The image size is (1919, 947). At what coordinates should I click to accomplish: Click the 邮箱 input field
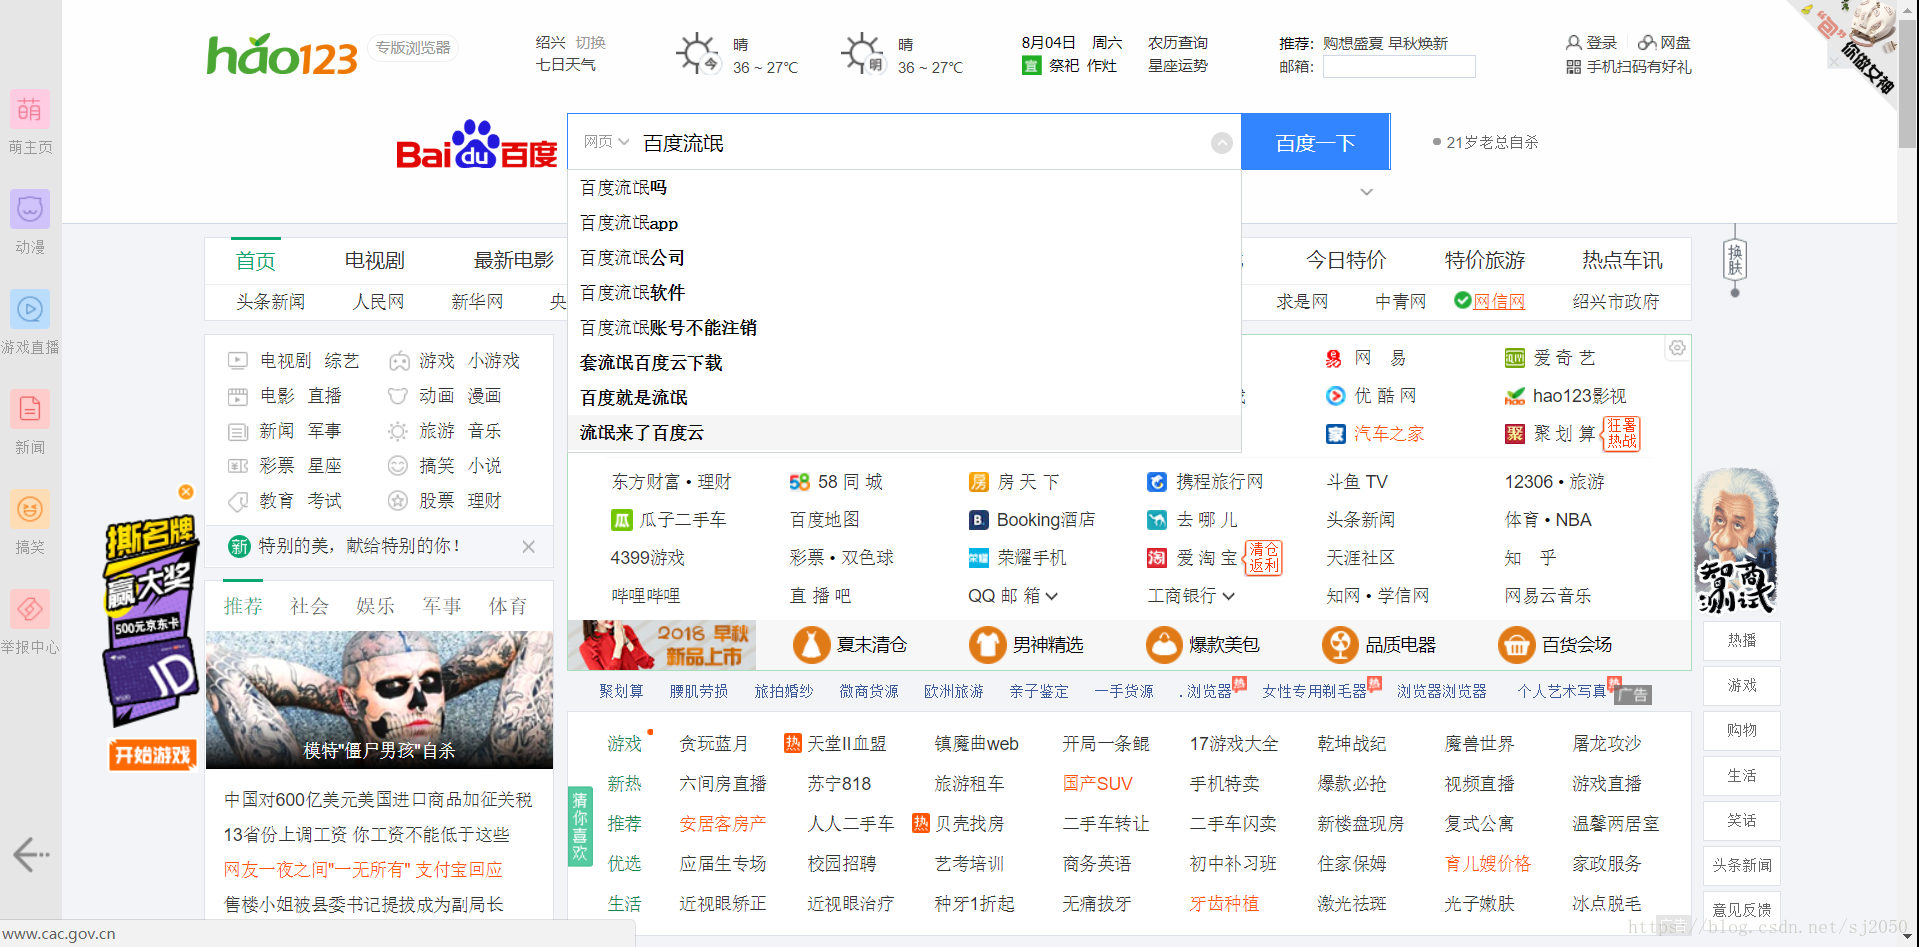[1399, 67]
